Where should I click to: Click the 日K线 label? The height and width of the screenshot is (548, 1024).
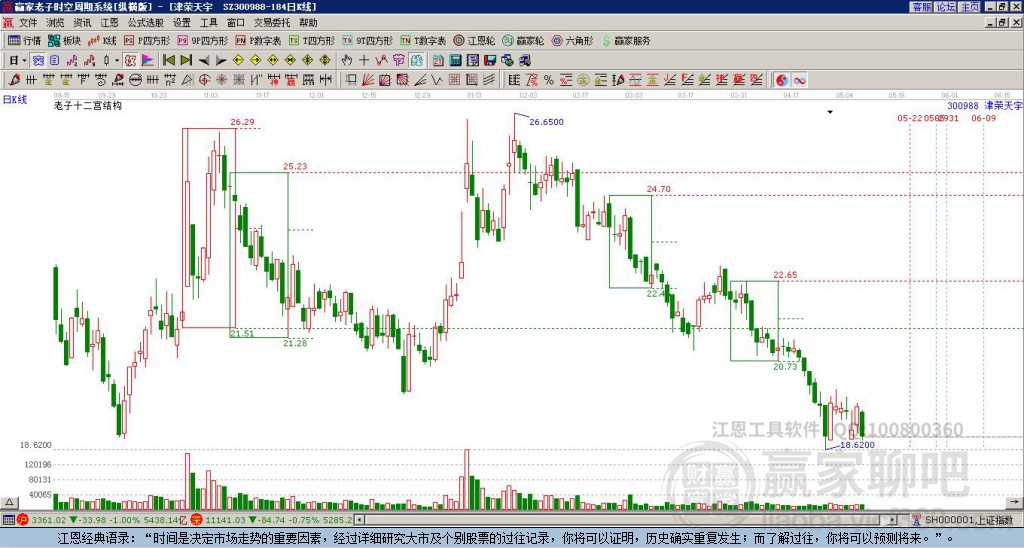pyautogui.click(x=15, y=99)
